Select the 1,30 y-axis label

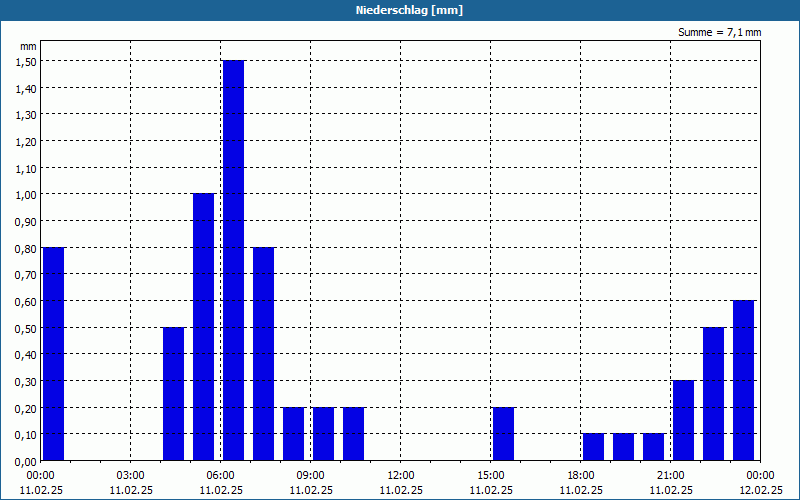pos(25,115)
